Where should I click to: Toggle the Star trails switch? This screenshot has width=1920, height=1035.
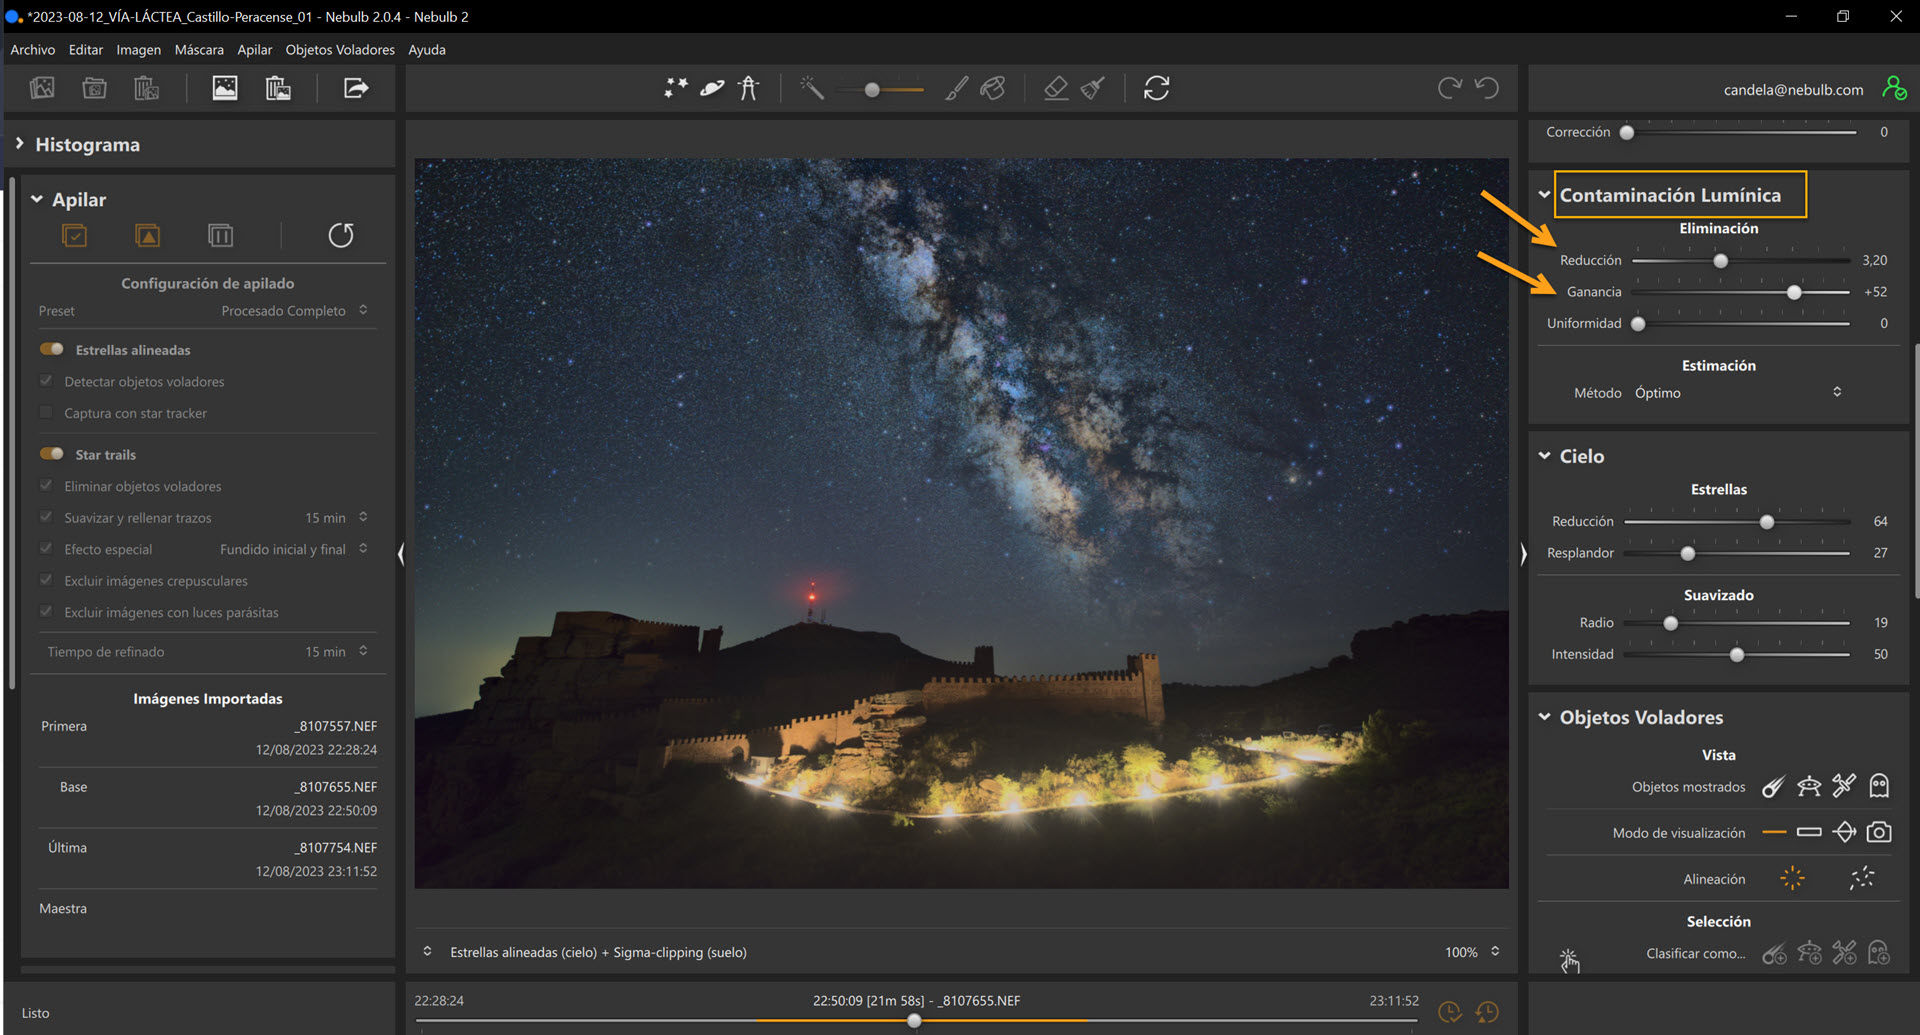click(52, 454)
